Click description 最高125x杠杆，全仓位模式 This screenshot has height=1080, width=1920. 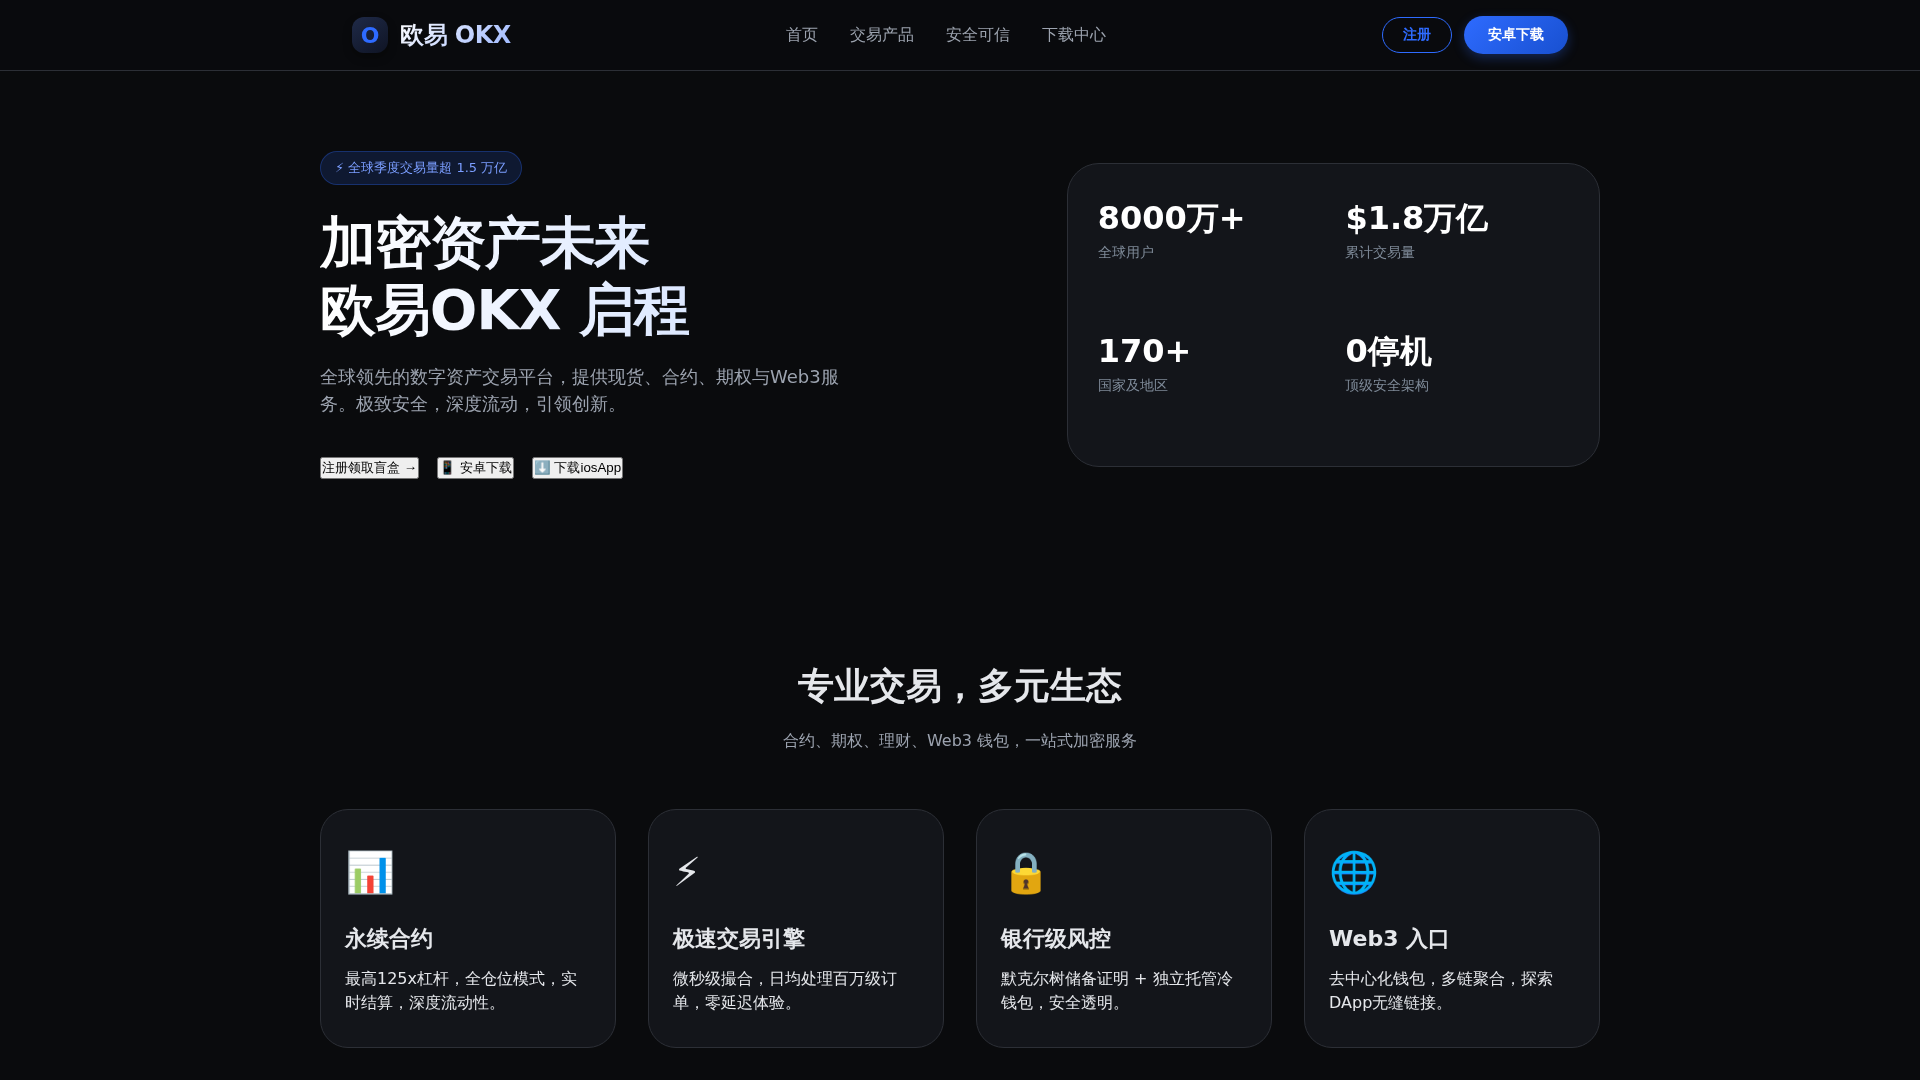click(x=461, y=991)
